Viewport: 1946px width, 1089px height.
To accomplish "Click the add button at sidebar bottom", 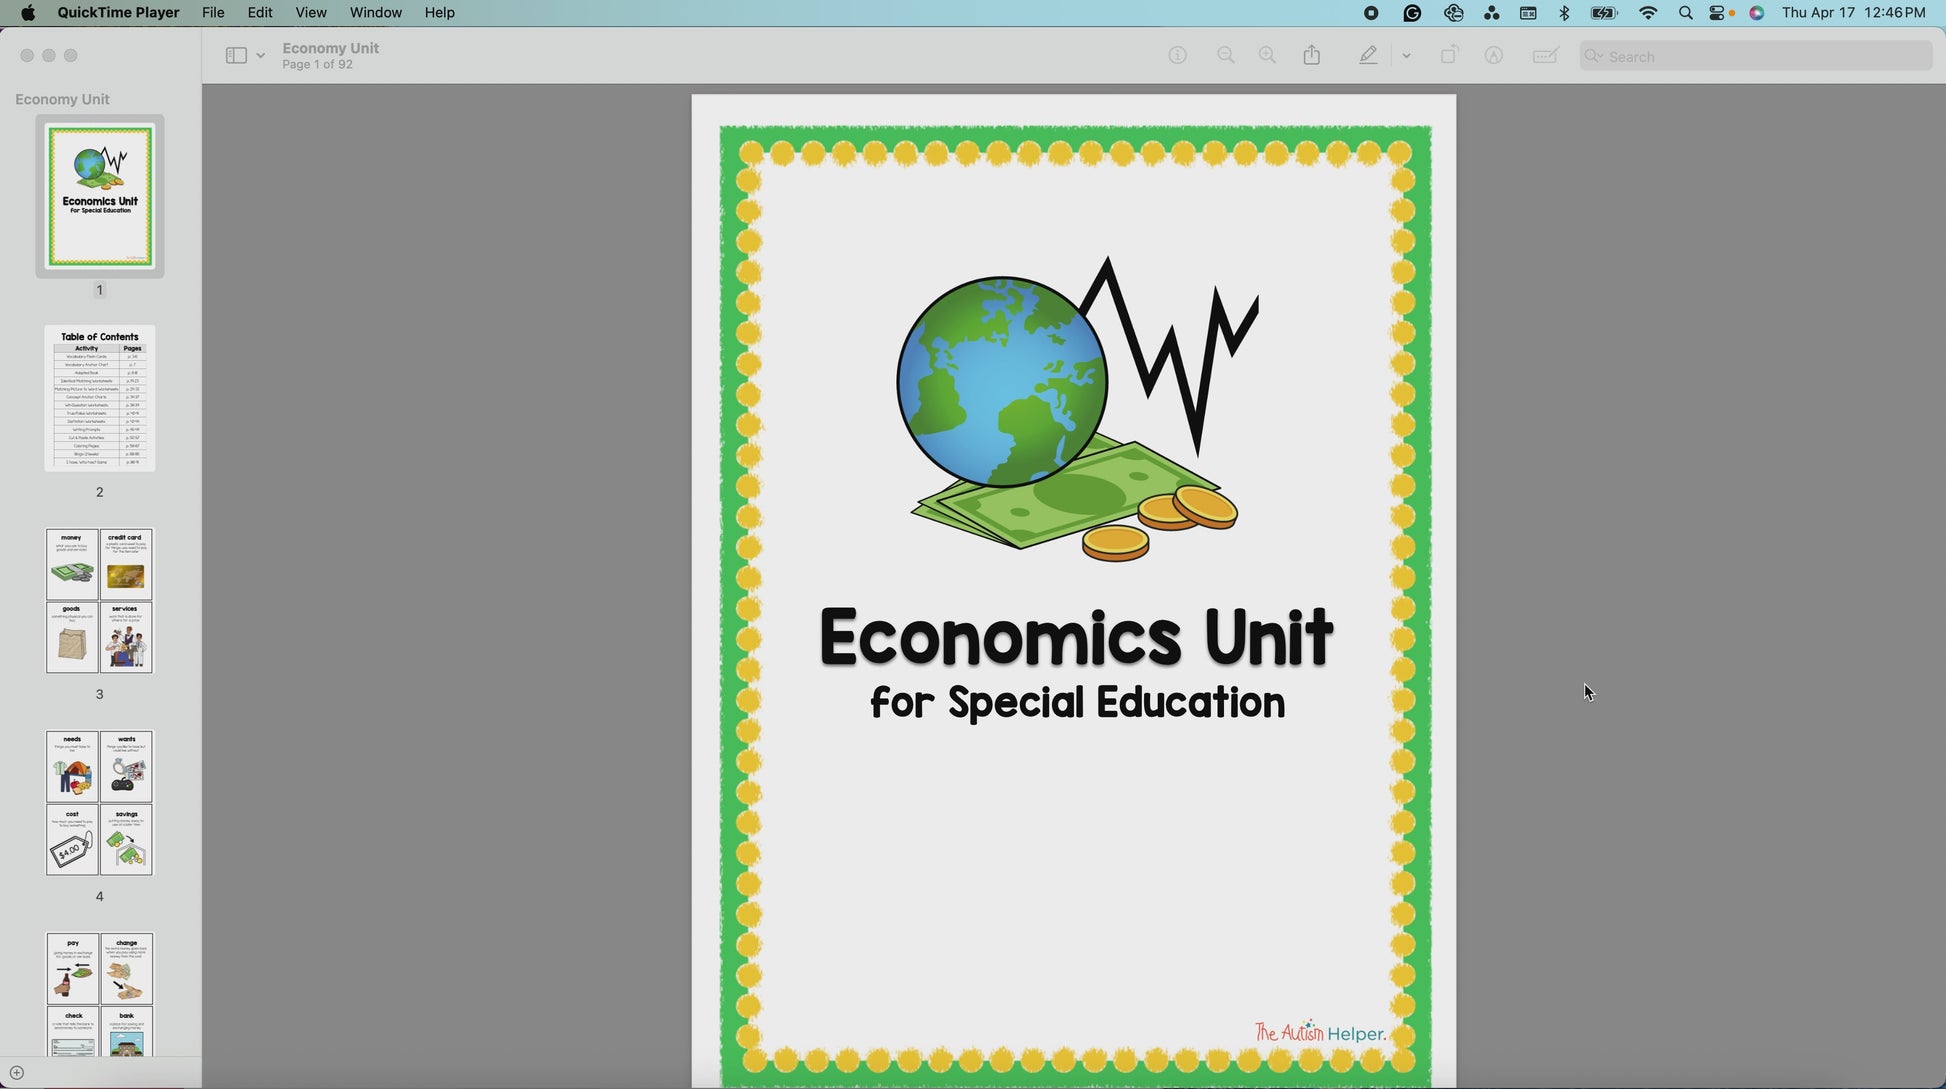I will tap(16, 1073).
